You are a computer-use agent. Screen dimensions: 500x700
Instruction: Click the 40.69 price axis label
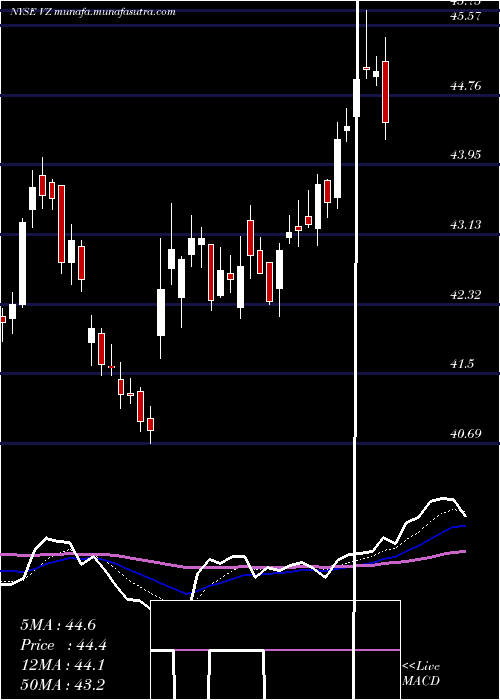[x=466, y=433]
